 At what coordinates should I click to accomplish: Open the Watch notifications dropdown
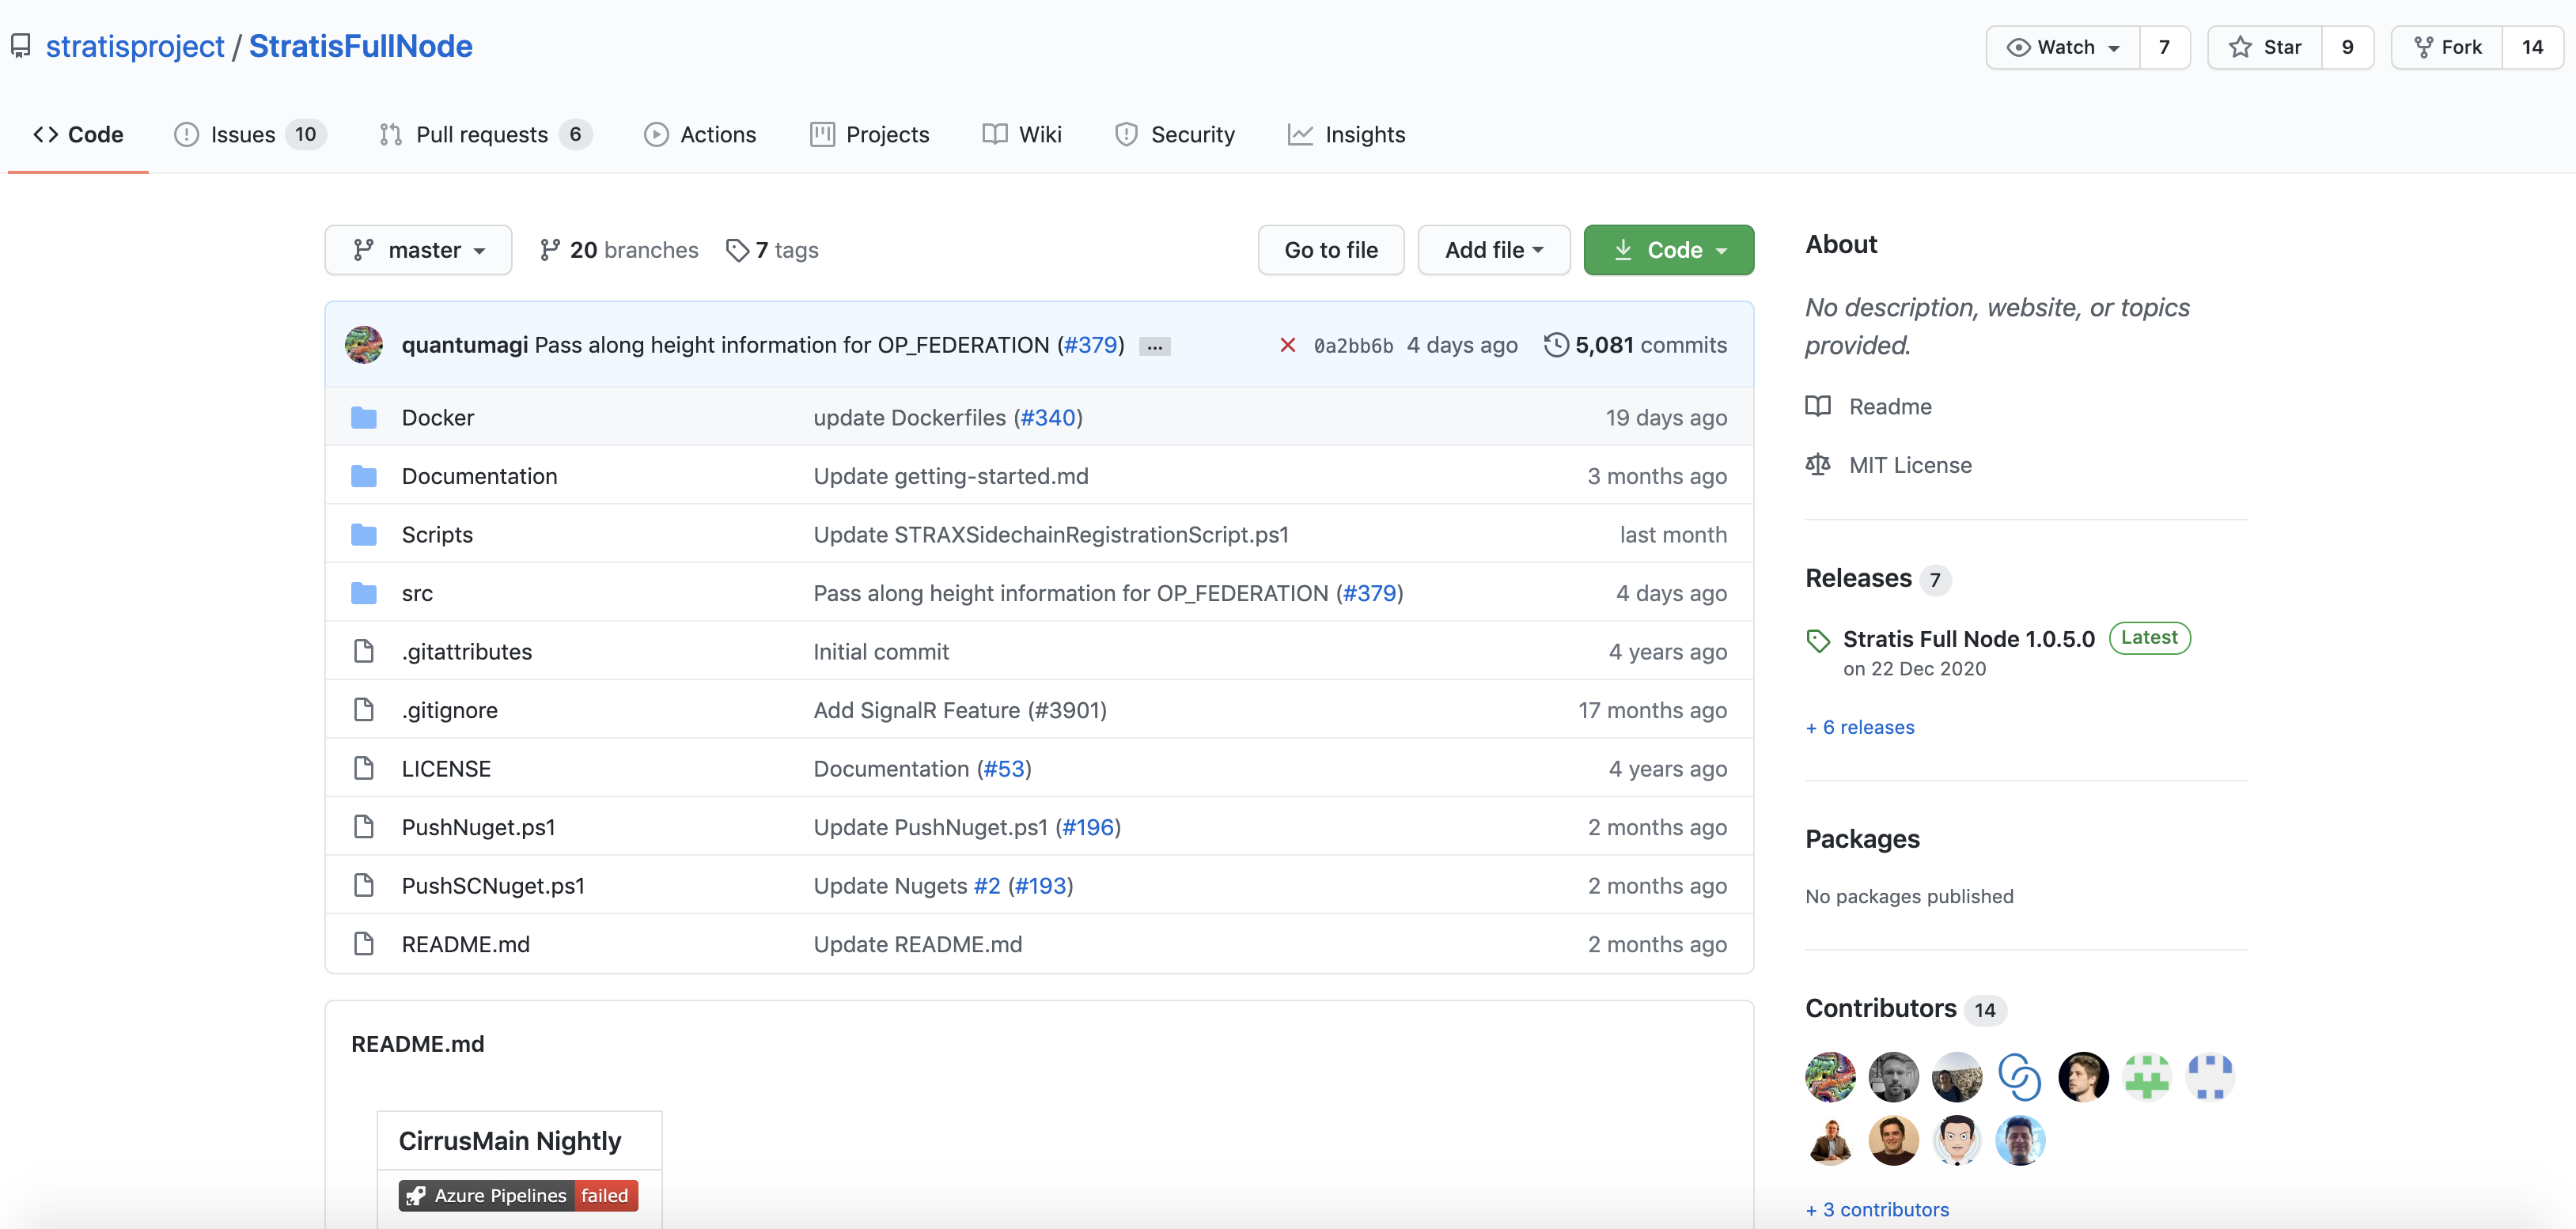pyautogui.click(x=2063, y=47)
